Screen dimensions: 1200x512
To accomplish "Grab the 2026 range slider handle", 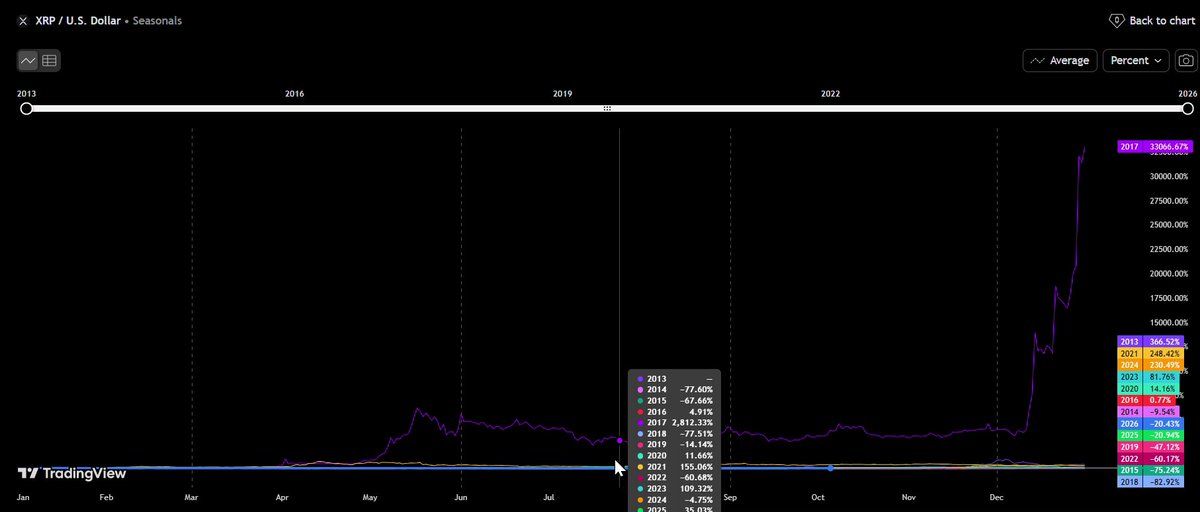I will [x=1188, y=108].
